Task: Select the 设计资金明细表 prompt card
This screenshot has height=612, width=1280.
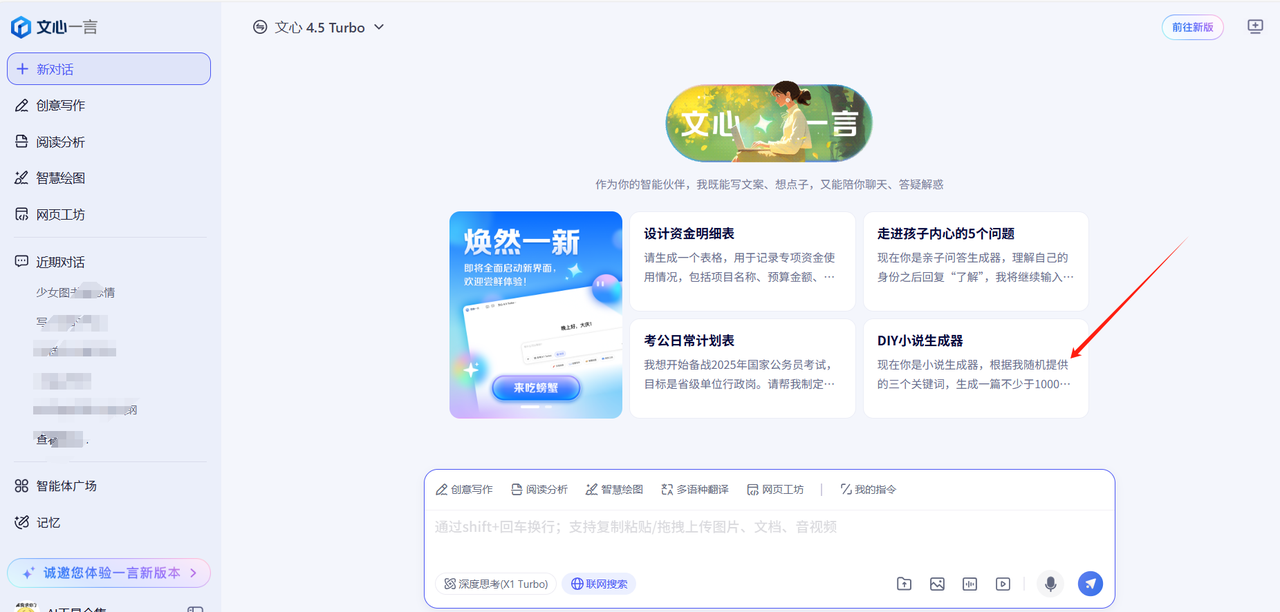Action: pyautogui.click(x=742, y=261)
